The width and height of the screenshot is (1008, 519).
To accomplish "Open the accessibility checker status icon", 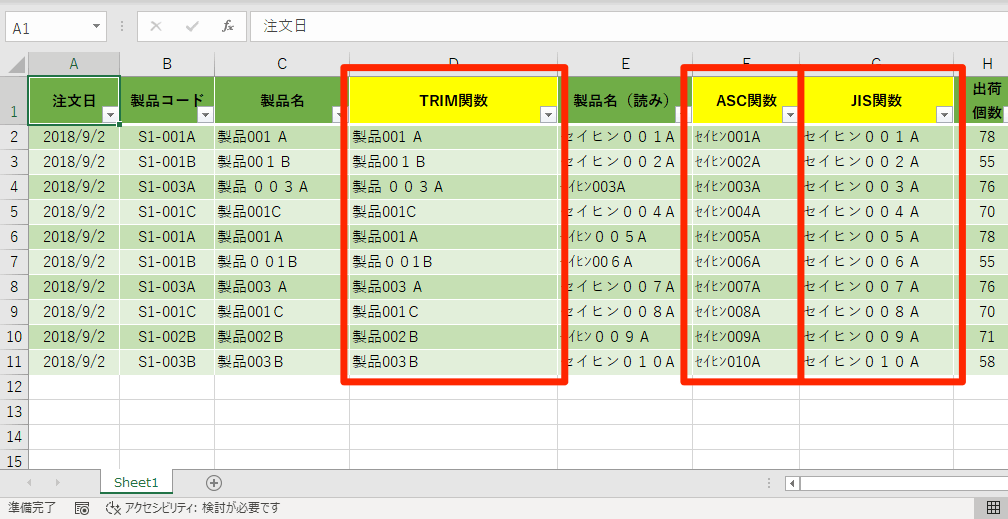I will point(113,508).
